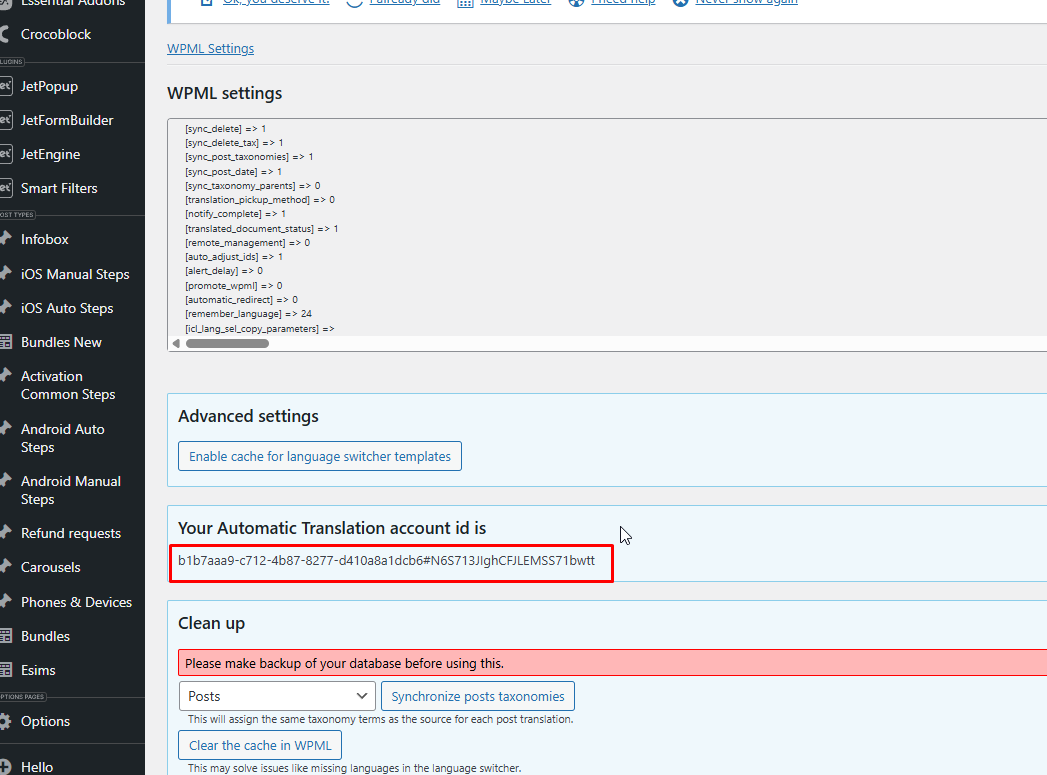
Task: Click the Jet icon beside JetEngine
Action: click(5, 154)
